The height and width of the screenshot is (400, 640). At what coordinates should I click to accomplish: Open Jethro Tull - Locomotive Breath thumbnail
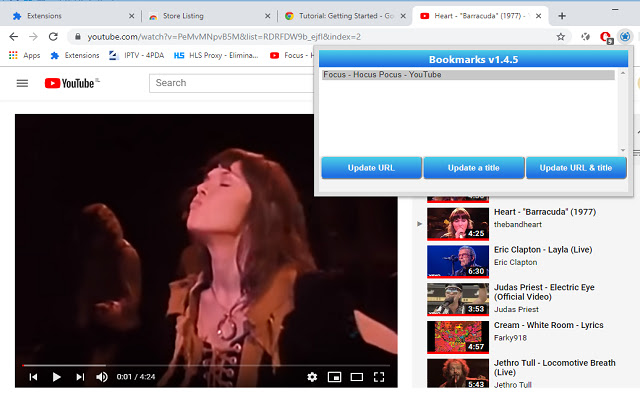click(458, 373)
